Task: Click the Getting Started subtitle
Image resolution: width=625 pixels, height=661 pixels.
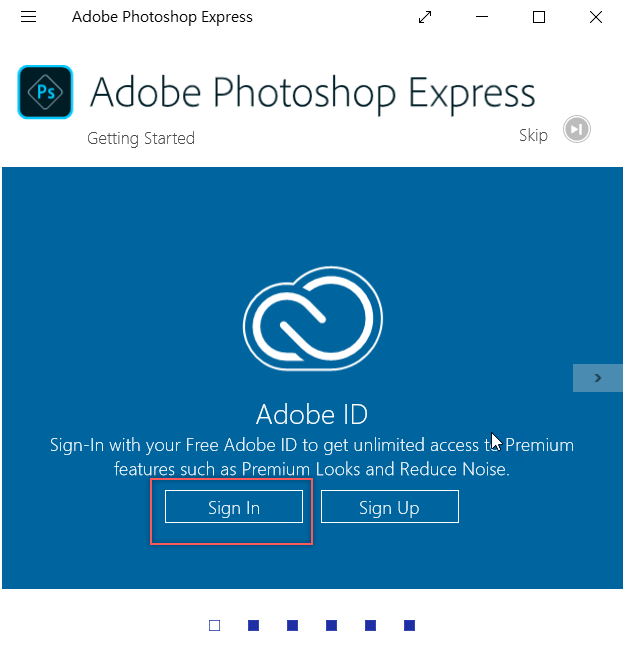Action: [x=141, y=138]
